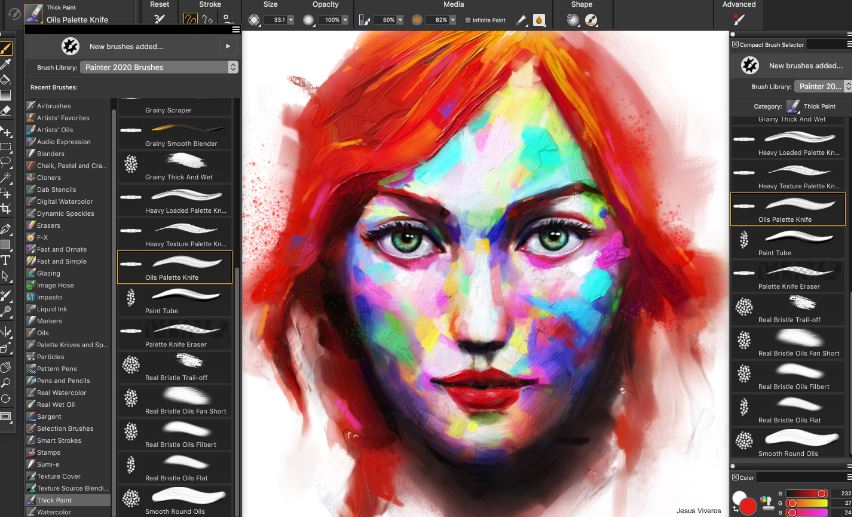This screenshot has height=517, width=852.
Task: Close the Color panel
Action: (x=735, y=477)
